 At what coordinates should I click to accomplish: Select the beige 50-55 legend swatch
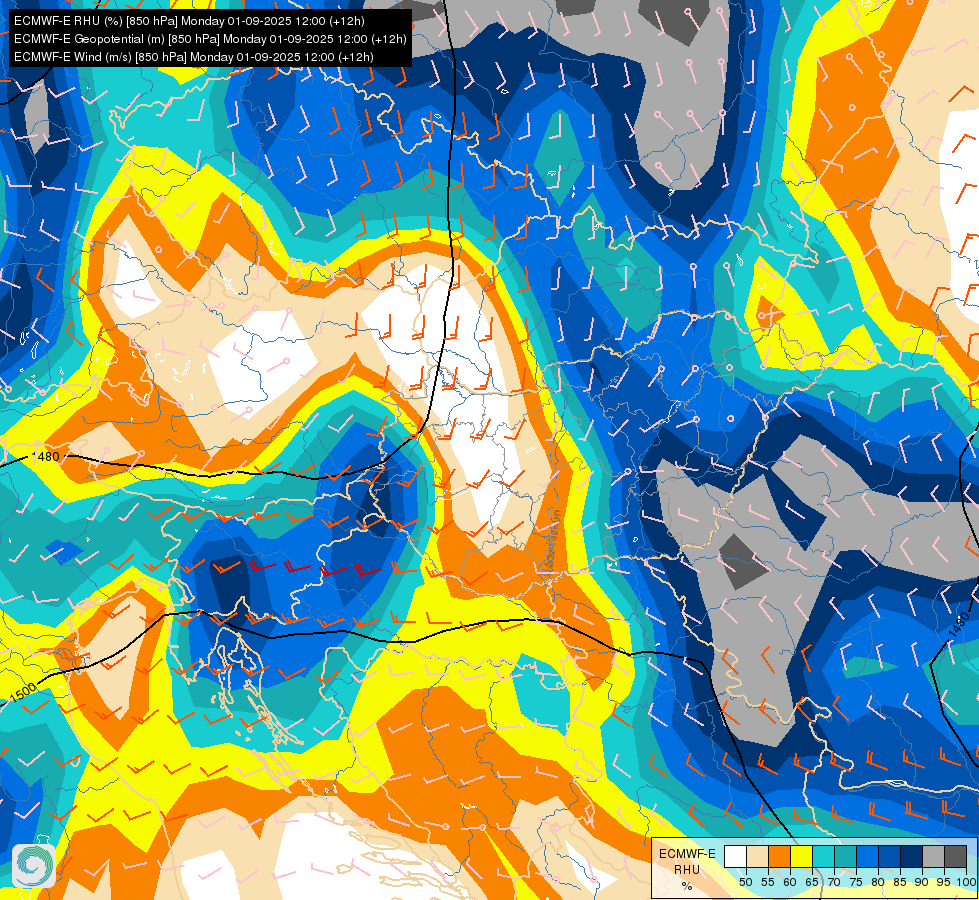click(x=757, y=856)
